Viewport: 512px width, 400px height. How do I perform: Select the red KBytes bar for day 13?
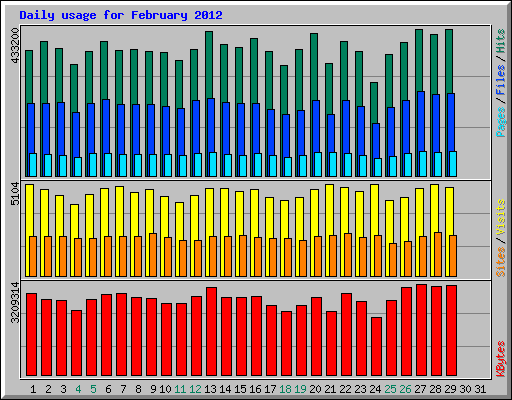pyautogui.click(x=211, y=331)
